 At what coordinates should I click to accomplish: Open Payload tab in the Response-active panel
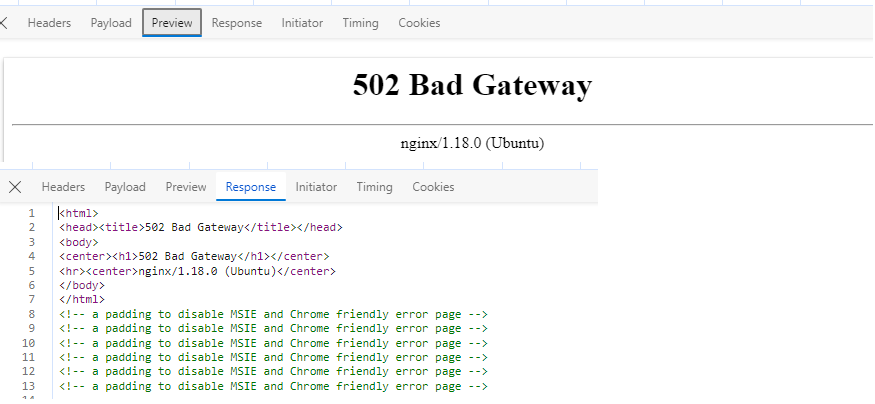point(125,187)
